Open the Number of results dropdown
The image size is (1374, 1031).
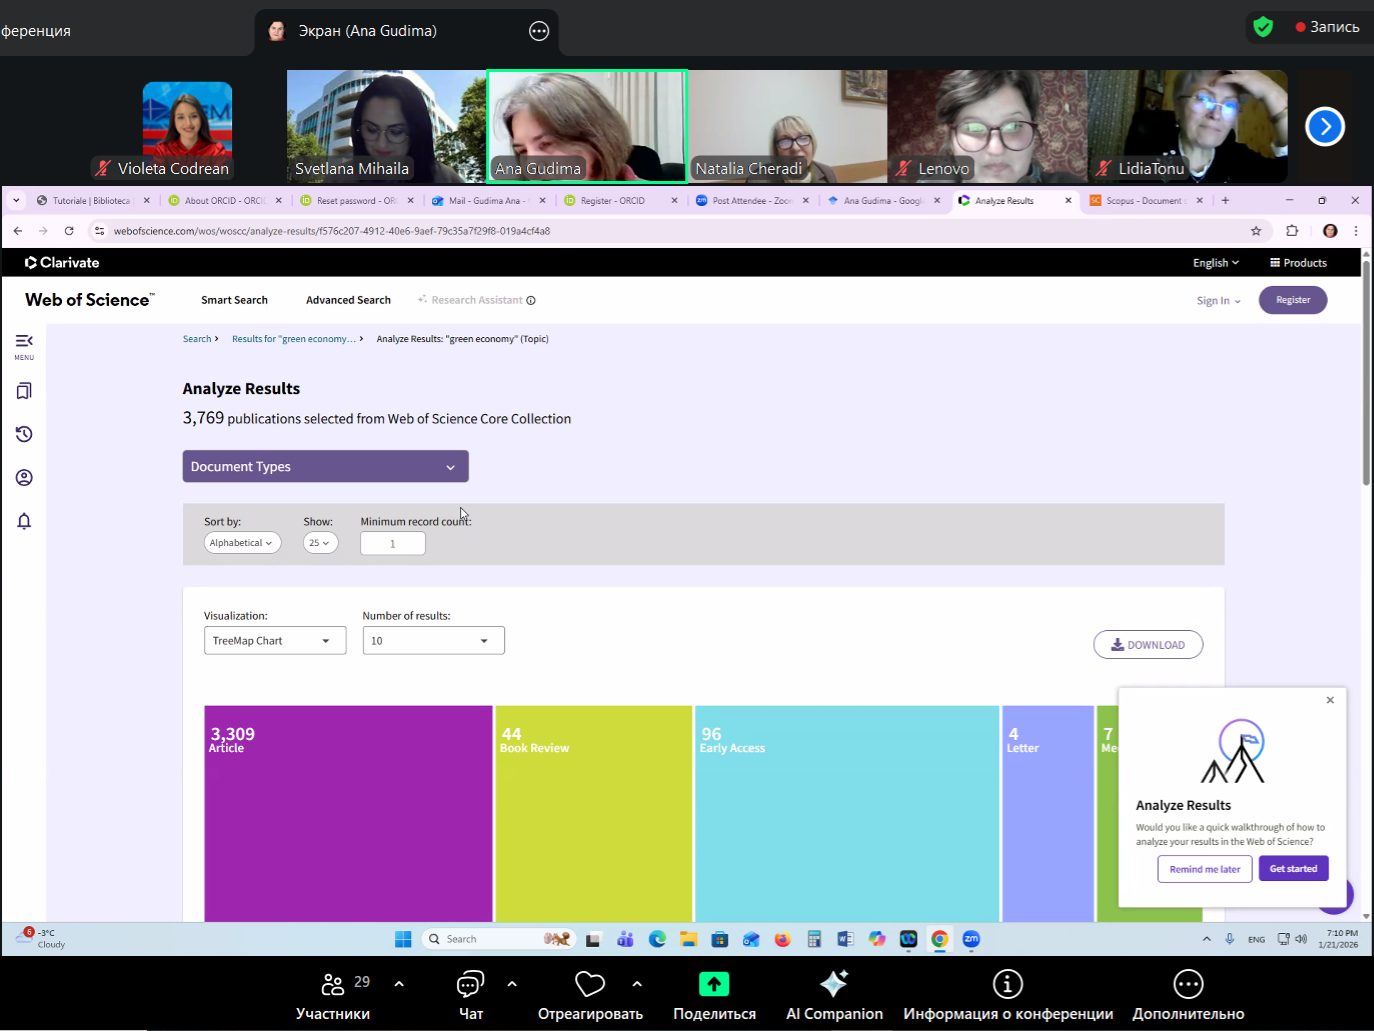(432, 641)
